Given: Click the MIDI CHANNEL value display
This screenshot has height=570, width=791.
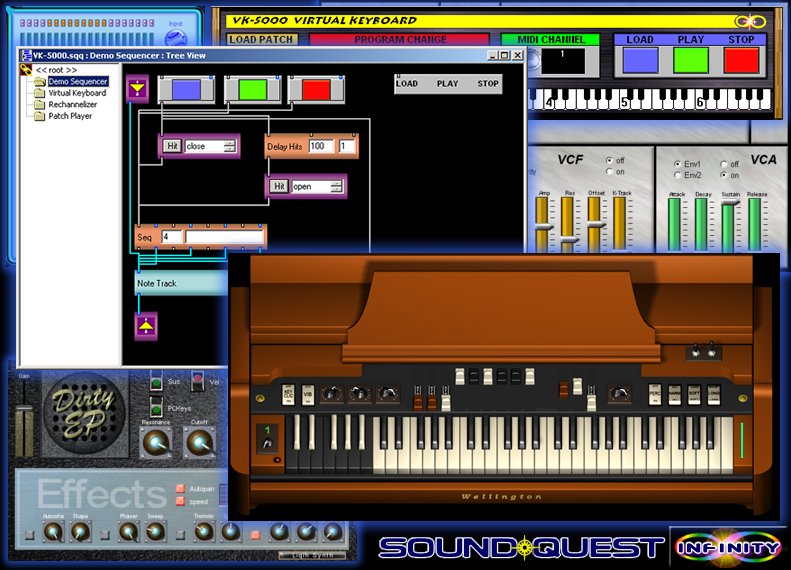Looking at the screenshot, I should pyautogui.click(x=563, y=61).
